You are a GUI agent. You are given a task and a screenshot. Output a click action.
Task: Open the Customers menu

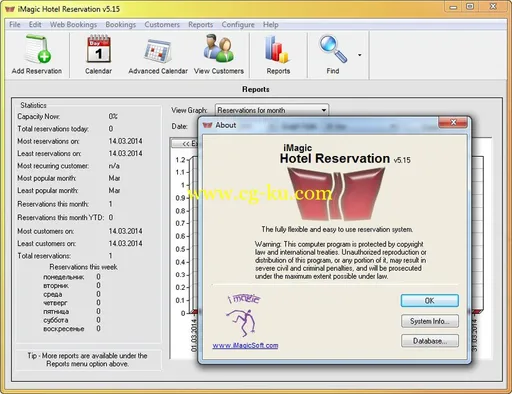tap(162, 25)
